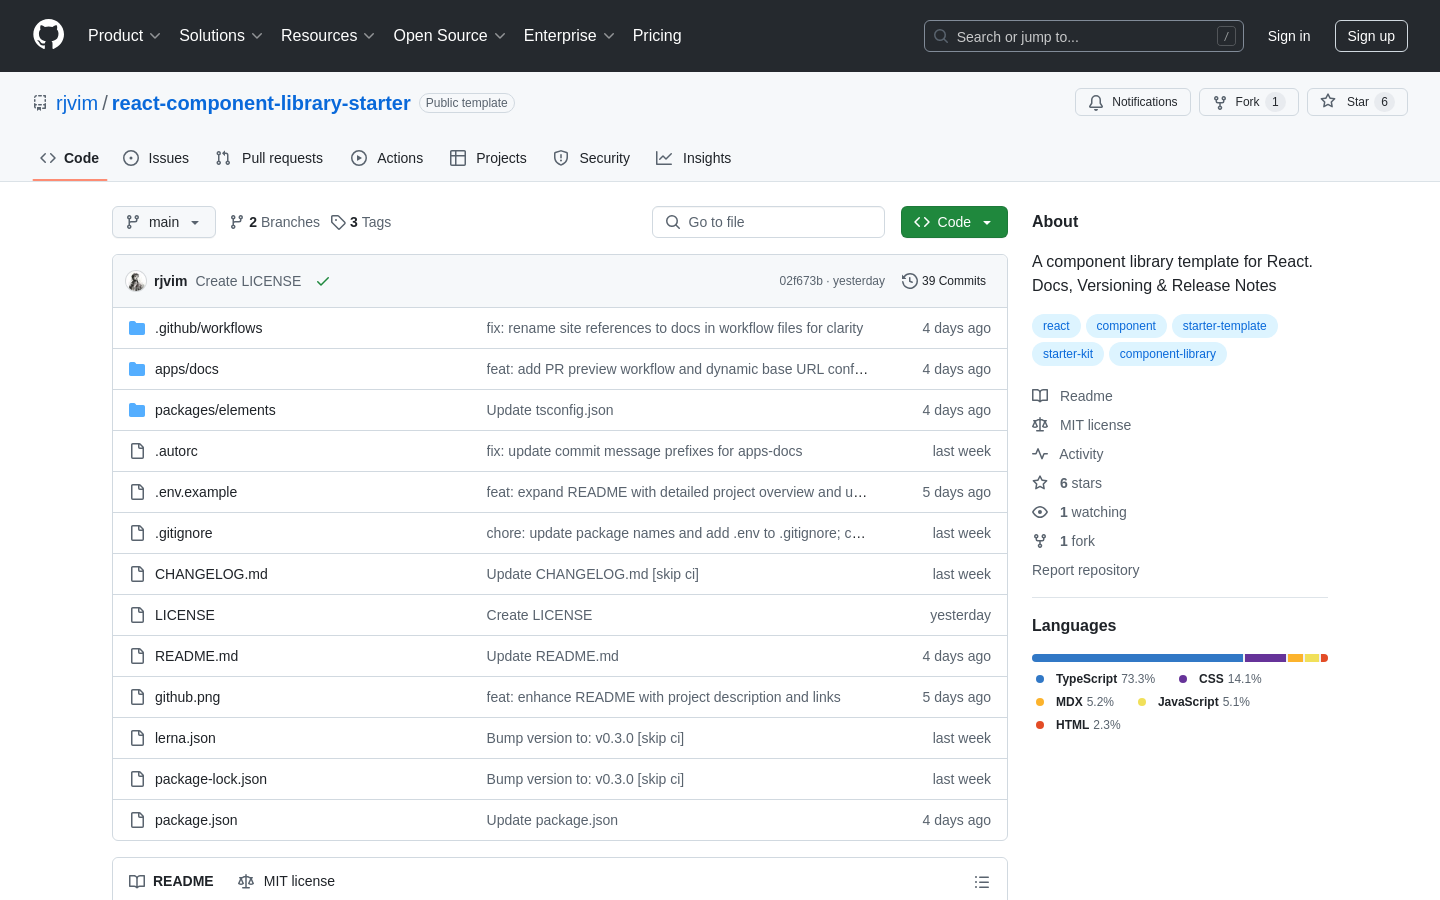The width and height of the screenshot is (1440, 900).
Task: Click the MIT license scale icon in About
Action: pos(1040,425)
